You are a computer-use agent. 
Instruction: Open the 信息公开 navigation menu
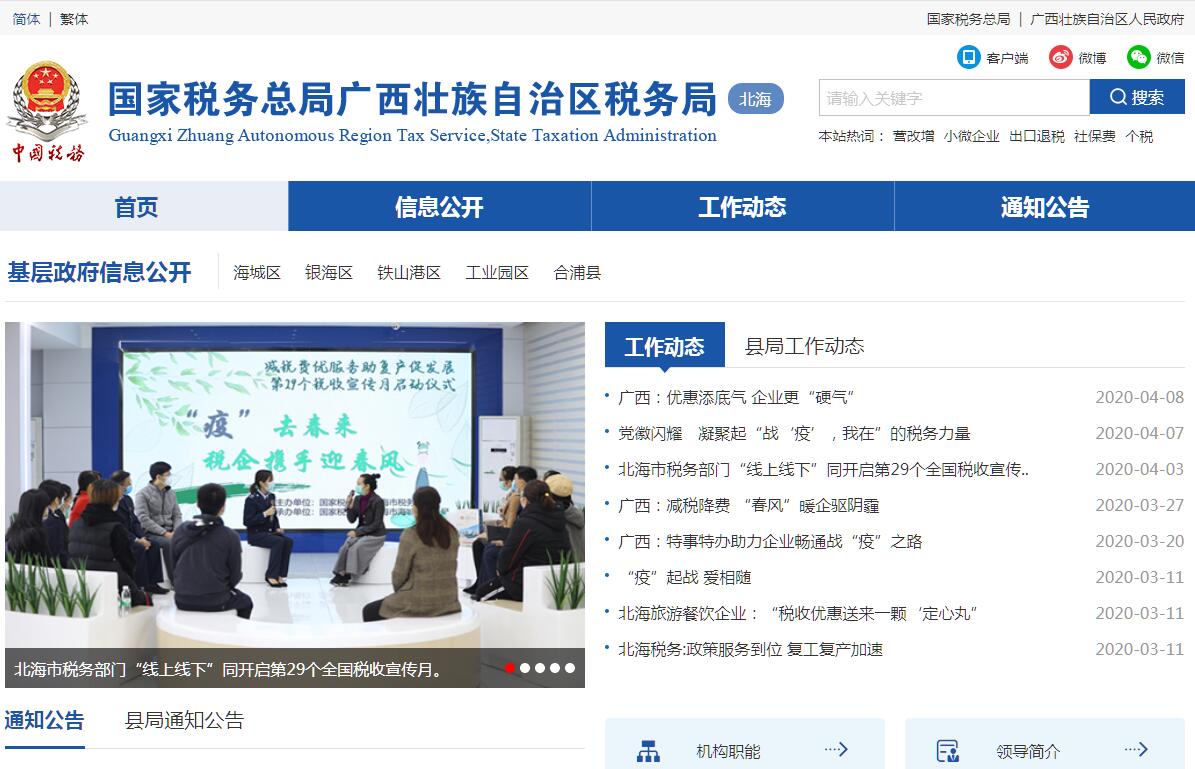tap(439, 207)
